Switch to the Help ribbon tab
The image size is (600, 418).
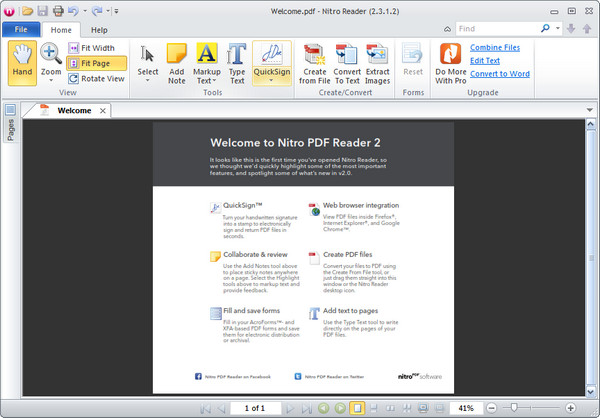(x=99, y=30)
